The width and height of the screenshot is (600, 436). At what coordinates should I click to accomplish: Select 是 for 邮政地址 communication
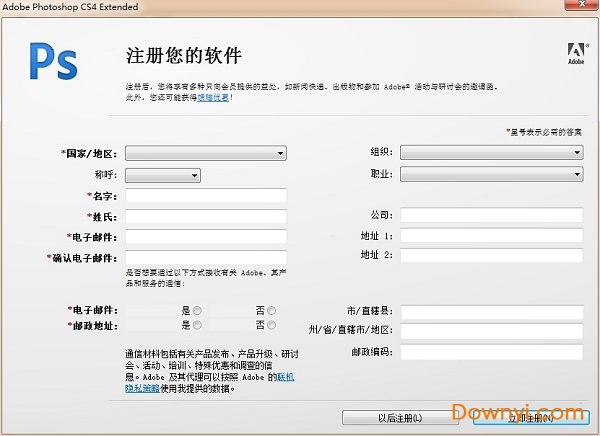pos(197,325)
